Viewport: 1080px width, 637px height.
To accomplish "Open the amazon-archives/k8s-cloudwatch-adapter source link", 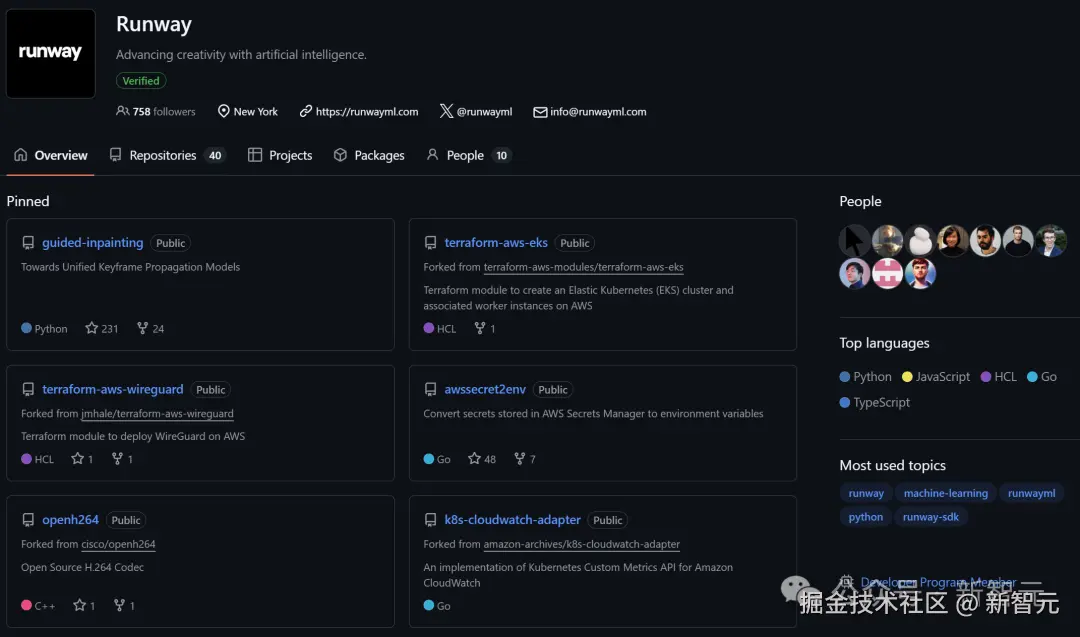I will tap(581, 544).
